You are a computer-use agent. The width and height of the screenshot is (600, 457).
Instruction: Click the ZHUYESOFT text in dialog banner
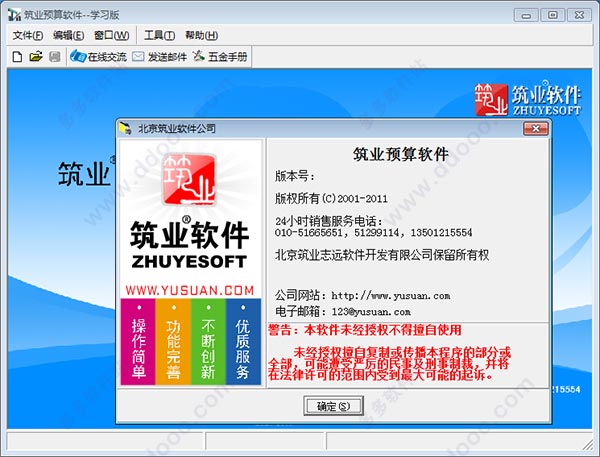[x=189, y=262]
